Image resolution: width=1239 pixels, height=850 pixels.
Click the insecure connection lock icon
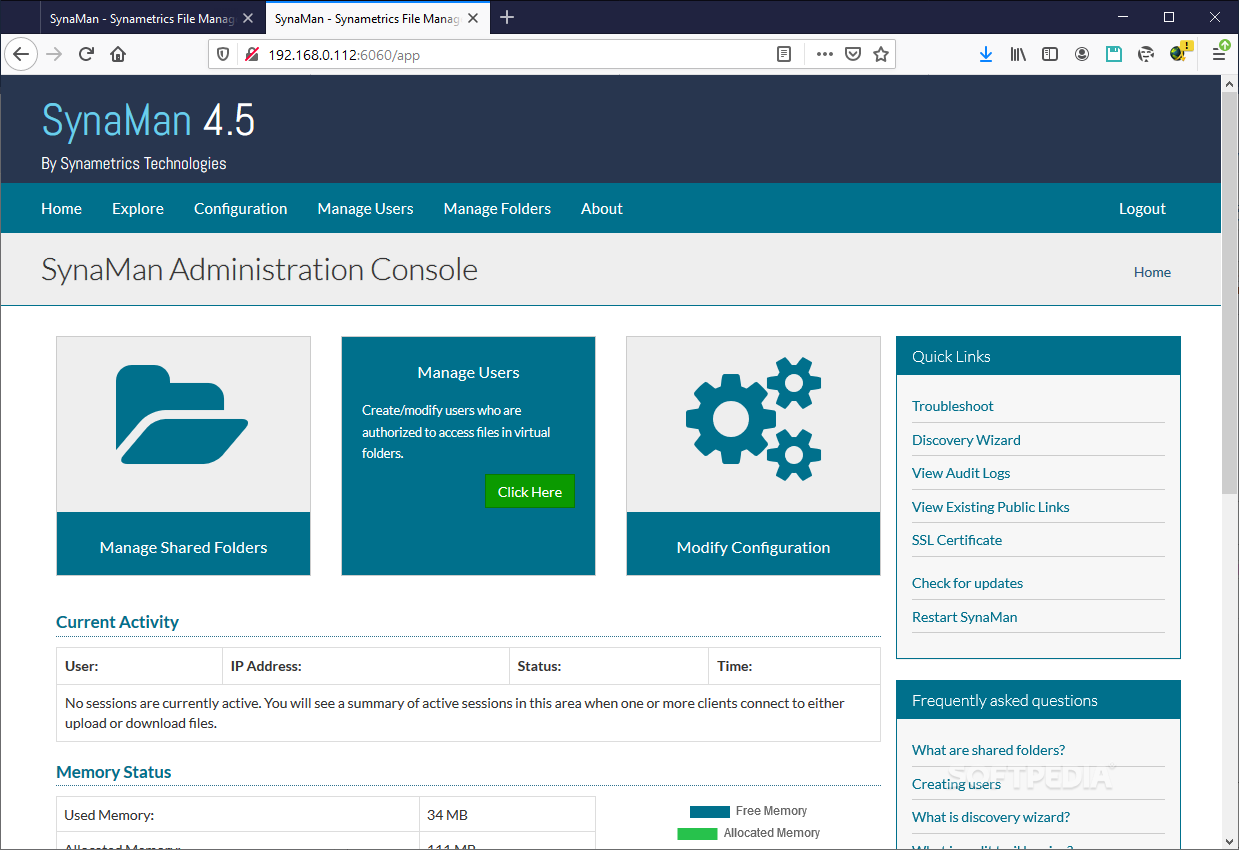251,54
